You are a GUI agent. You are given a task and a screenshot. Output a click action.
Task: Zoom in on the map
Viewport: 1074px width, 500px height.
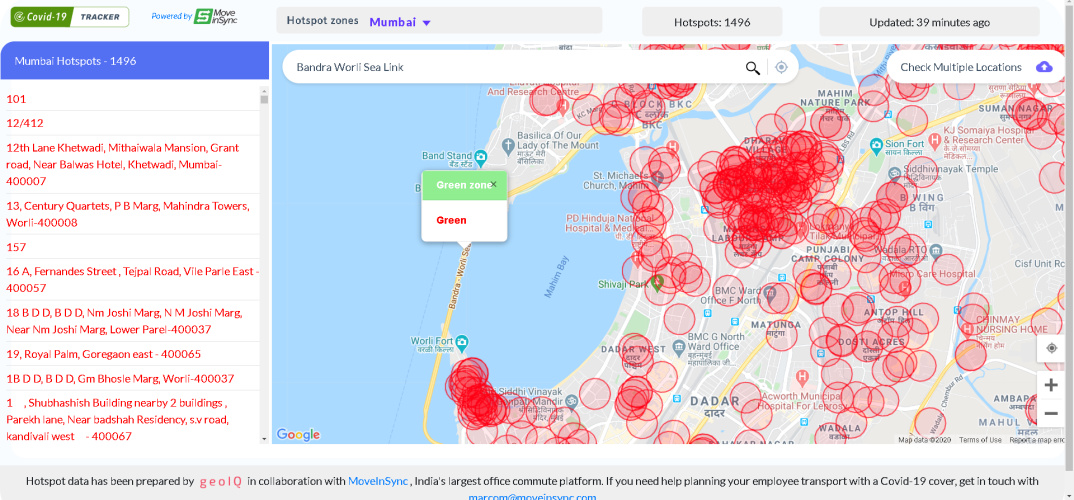(1050, 385)
